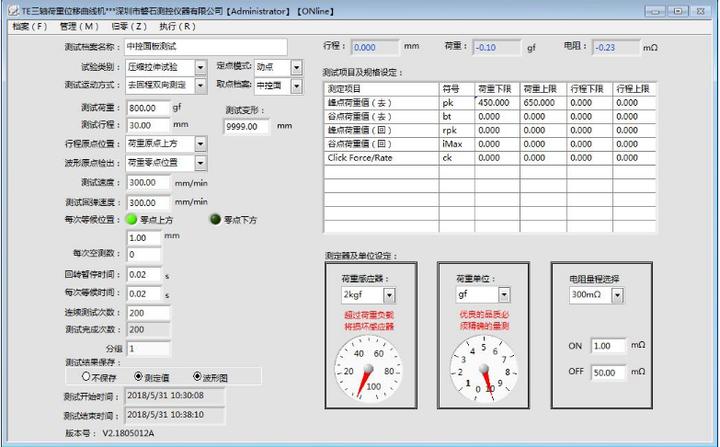This screenshot has height=447, width=720.
Task: Expand the 测试运动方式 dropdown
Action: pos(201,85)
